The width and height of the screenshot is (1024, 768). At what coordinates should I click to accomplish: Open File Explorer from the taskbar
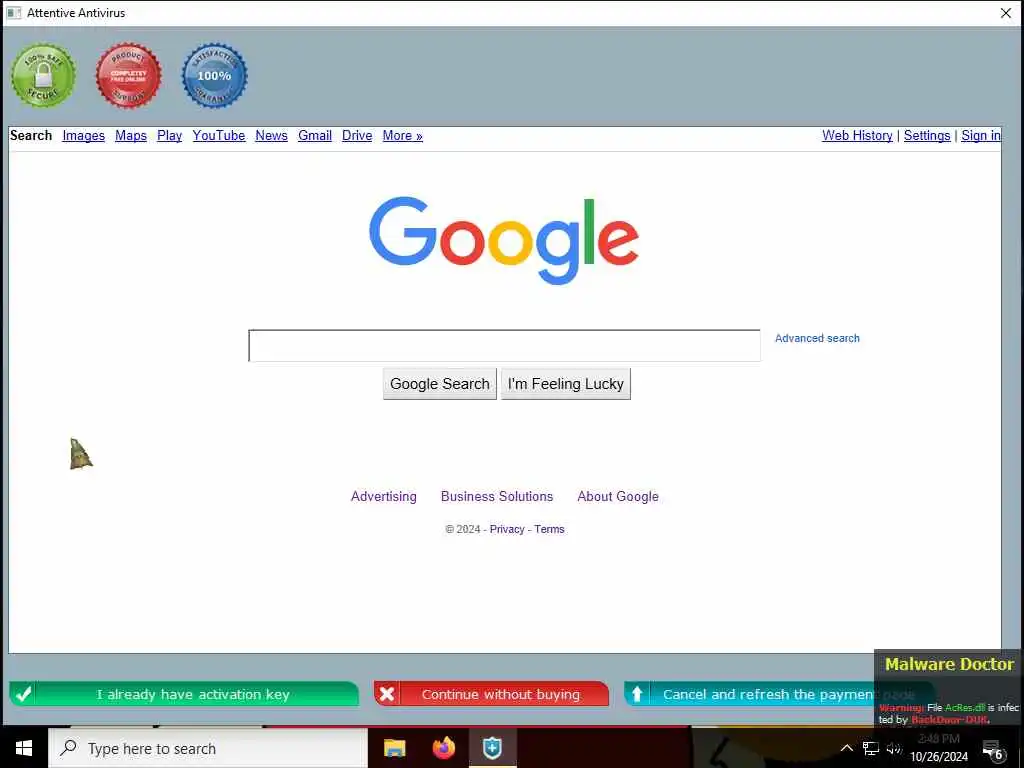click(394, 748)
